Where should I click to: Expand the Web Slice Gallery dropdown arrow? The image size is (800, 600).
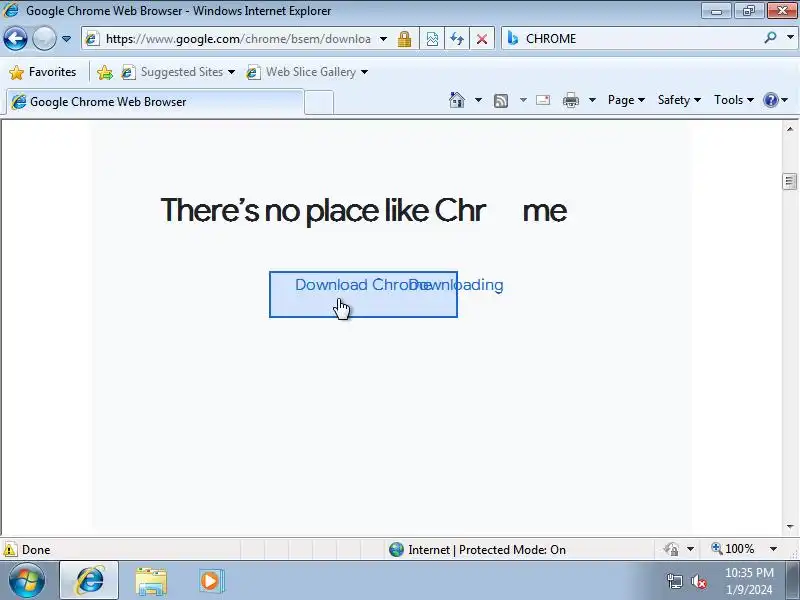tap(364, 72)
